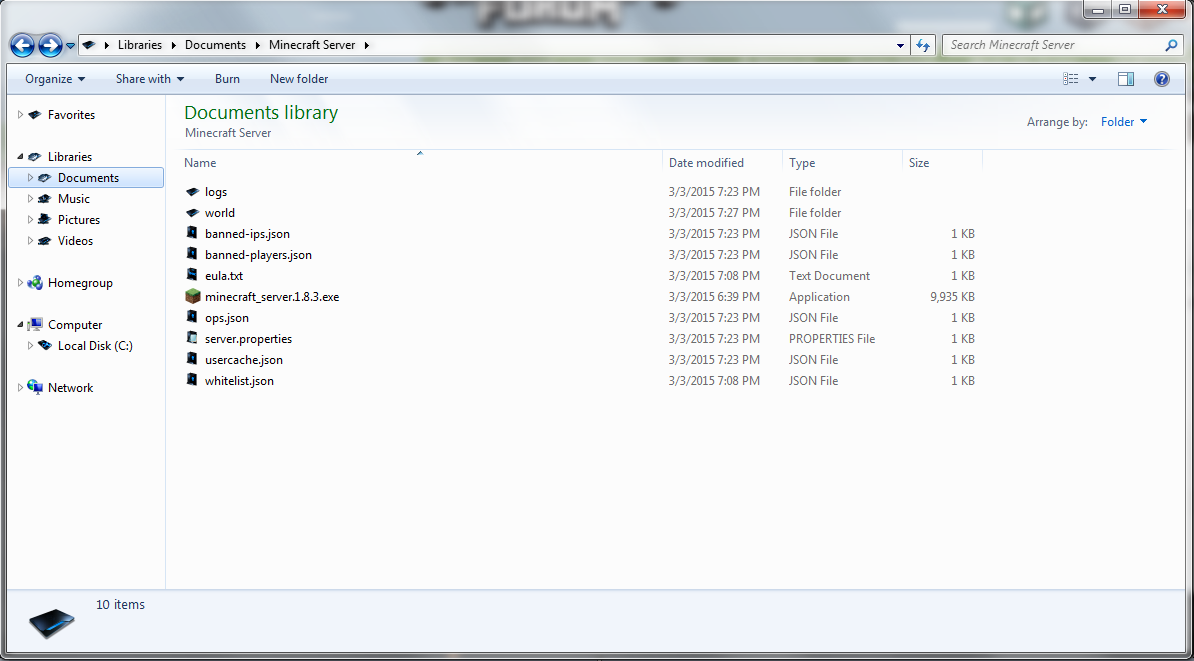Select Videos library in sidebar
This screenshot has height=661, width=1194.
(75, 241)
